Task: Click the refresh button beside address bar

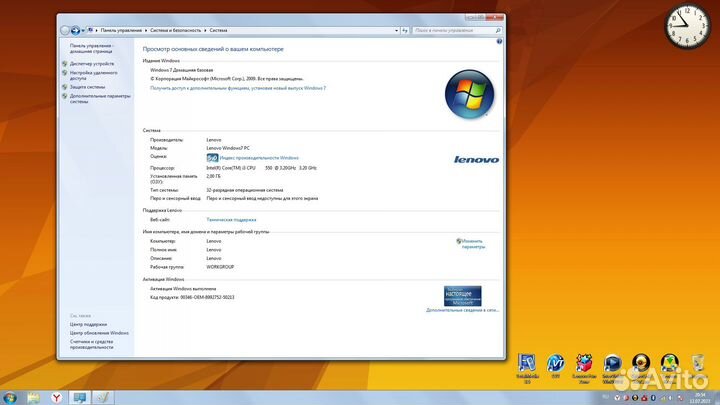Action: pyautogui.click(x=405, y=30)
